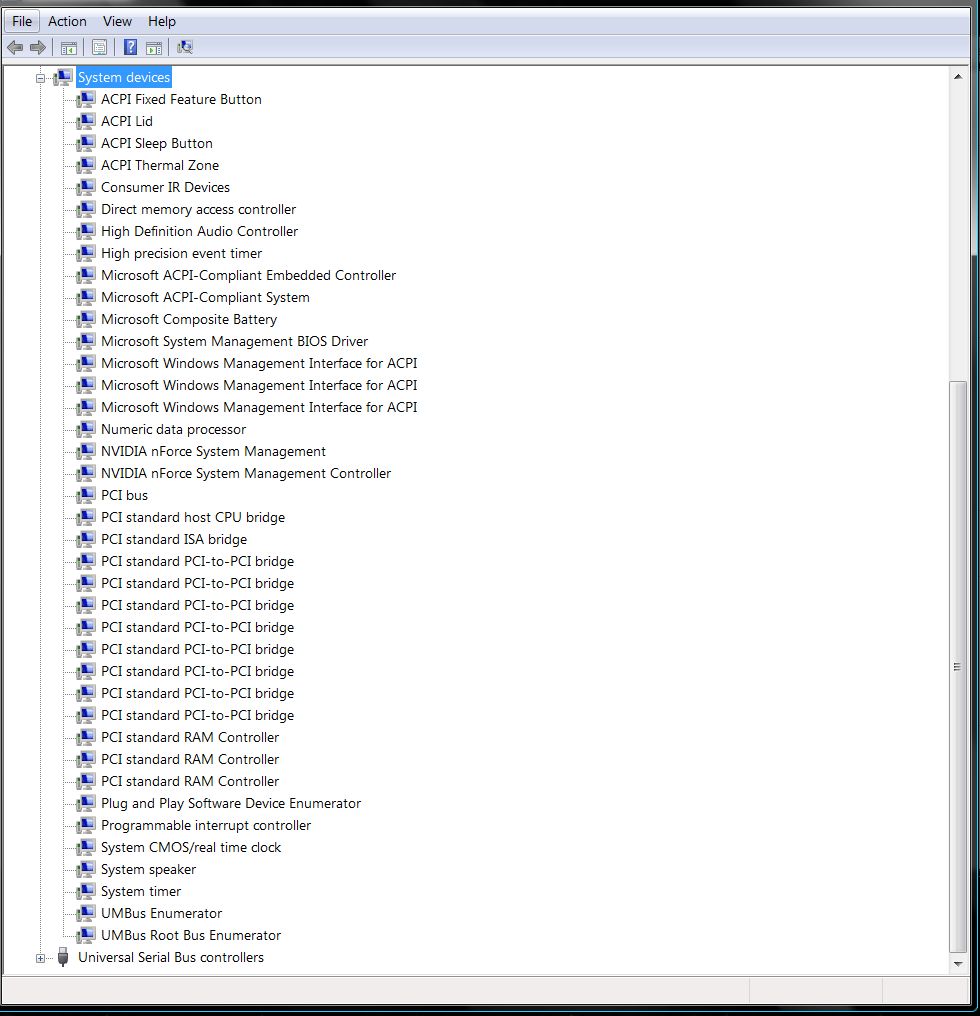Click the System CMOS/real time clock icon
980x1016 pixels.
coord(86,848)
